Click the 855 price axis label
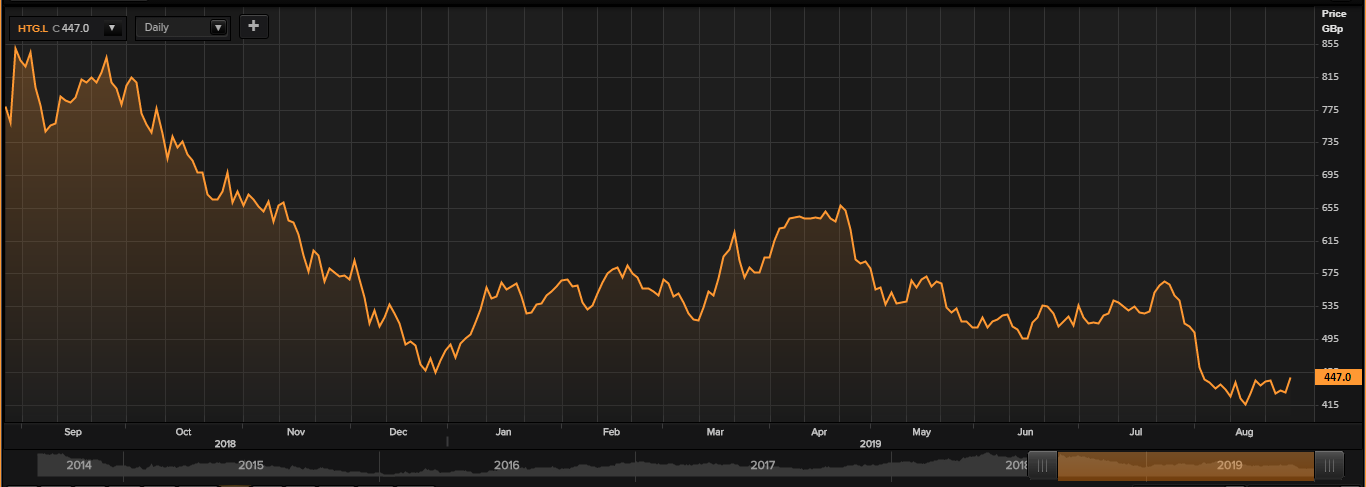Viewport: 1366px width, 487px height. coord(1330,44)
